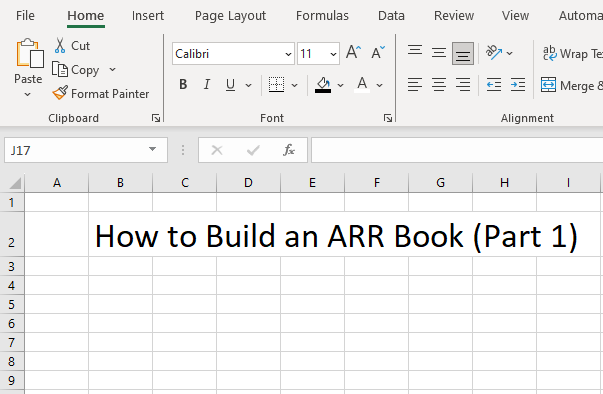Screen dimensions: 603x394
Task: Toggle italic formatting
Action: pos(207,85)
